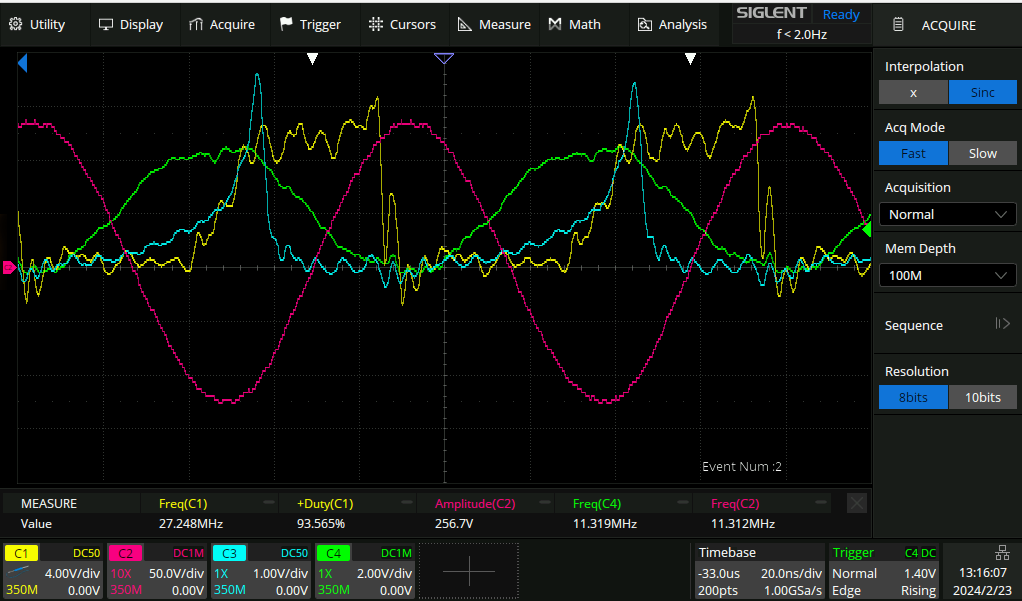Open the Trigger settings box
Viewport: 1022px width, 601px height.
pos(884,571)
